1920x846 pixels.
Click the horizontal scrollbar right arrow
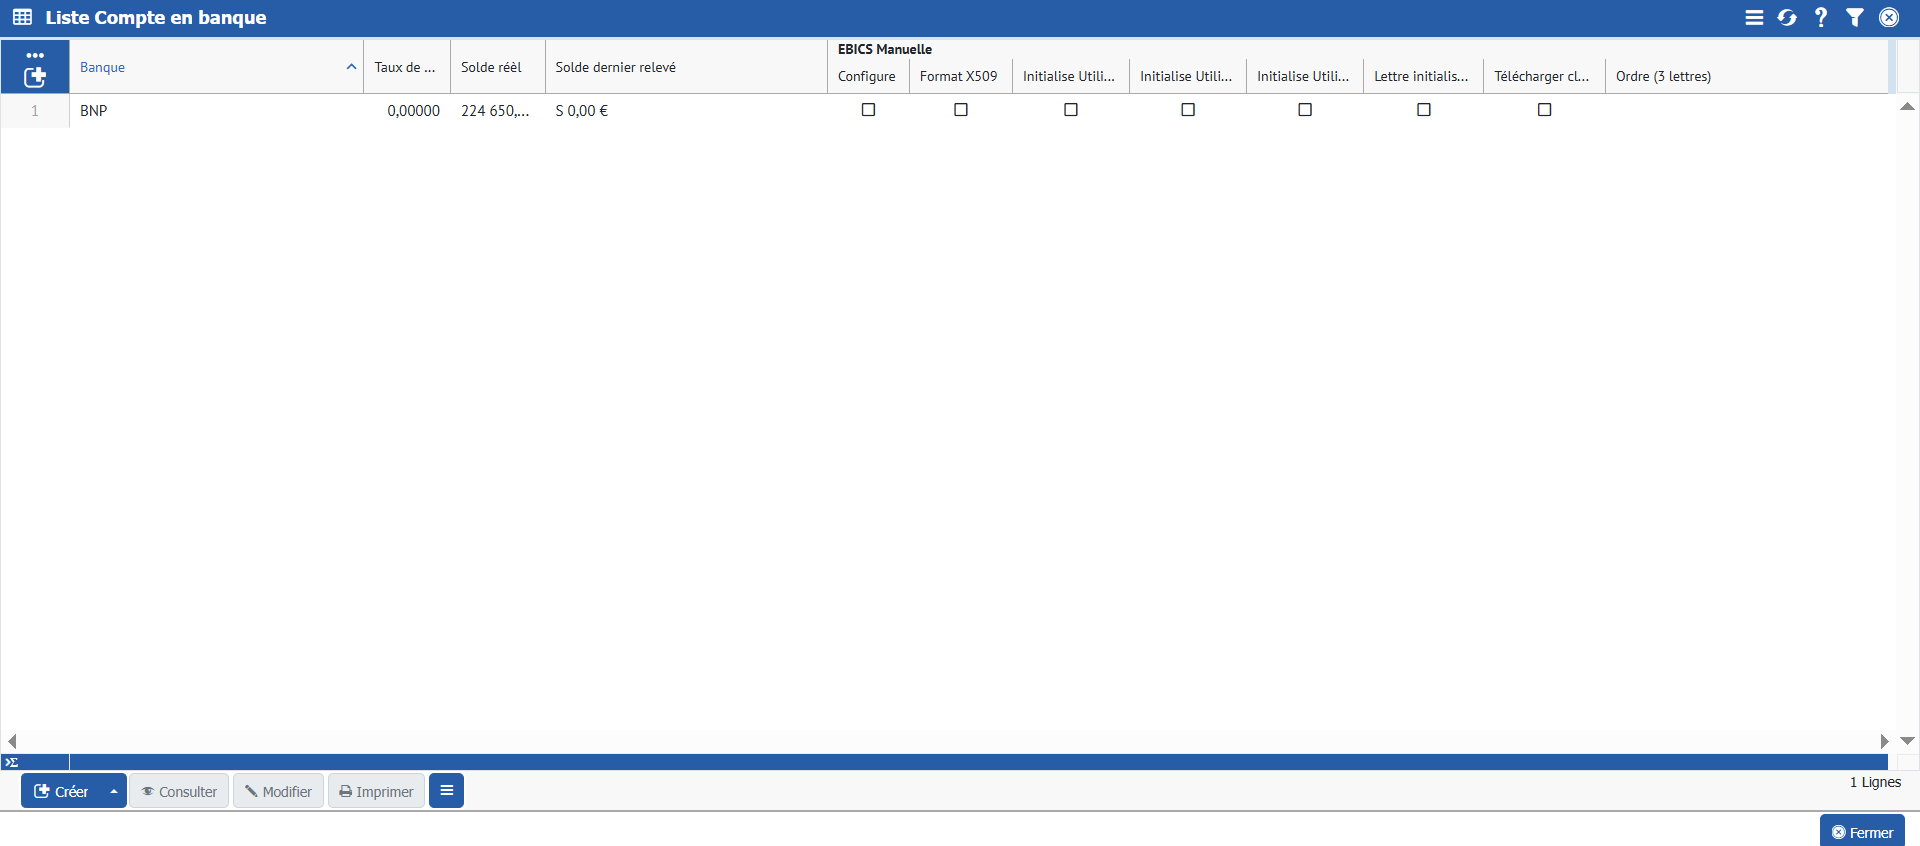coord(1884,741)
